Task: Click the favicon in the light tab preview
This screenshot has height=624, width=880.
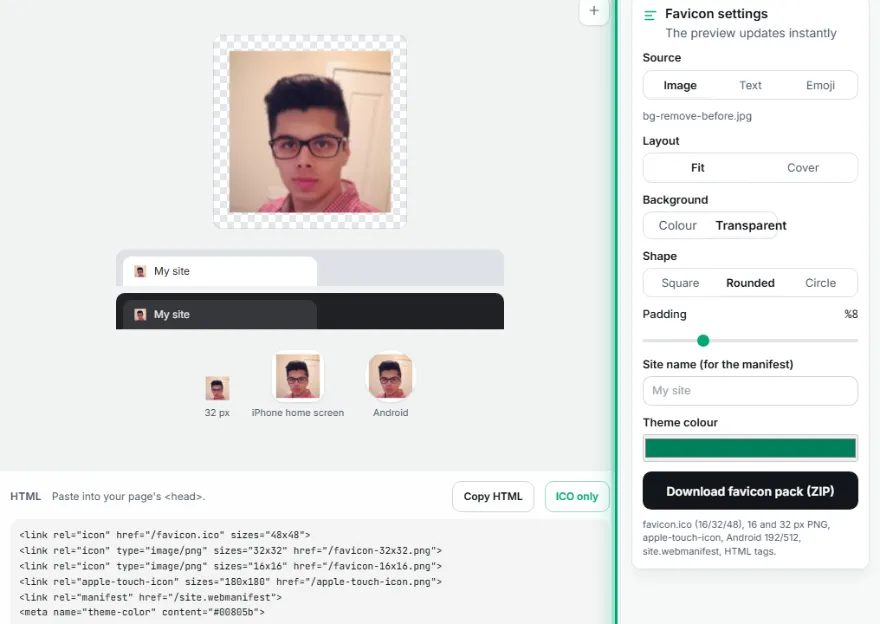Action: click(x=140, y=272)
